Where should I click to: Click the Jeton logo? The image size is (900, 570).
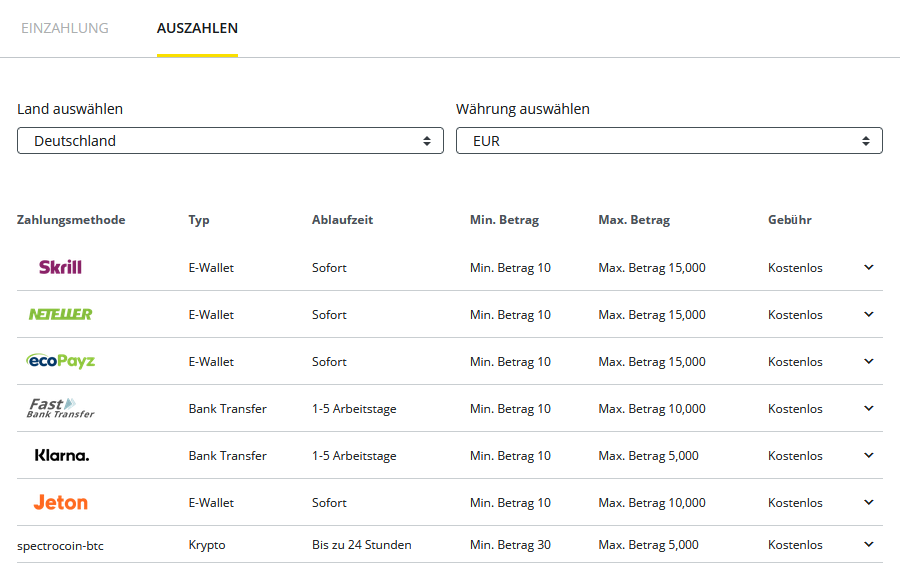pos(60,502)
